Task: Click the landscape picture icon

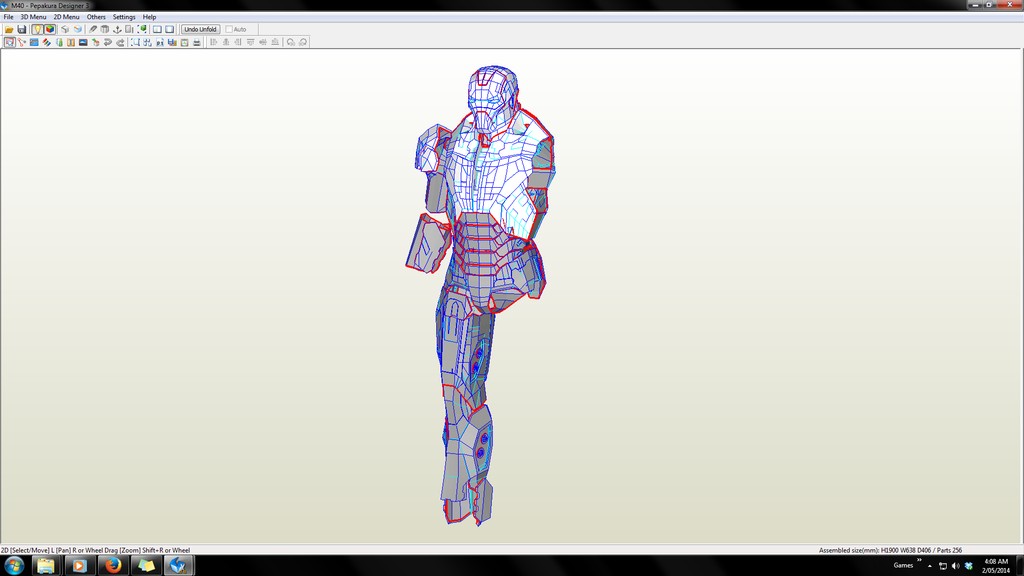Action: pyautogui.click(x=83, y=42)
